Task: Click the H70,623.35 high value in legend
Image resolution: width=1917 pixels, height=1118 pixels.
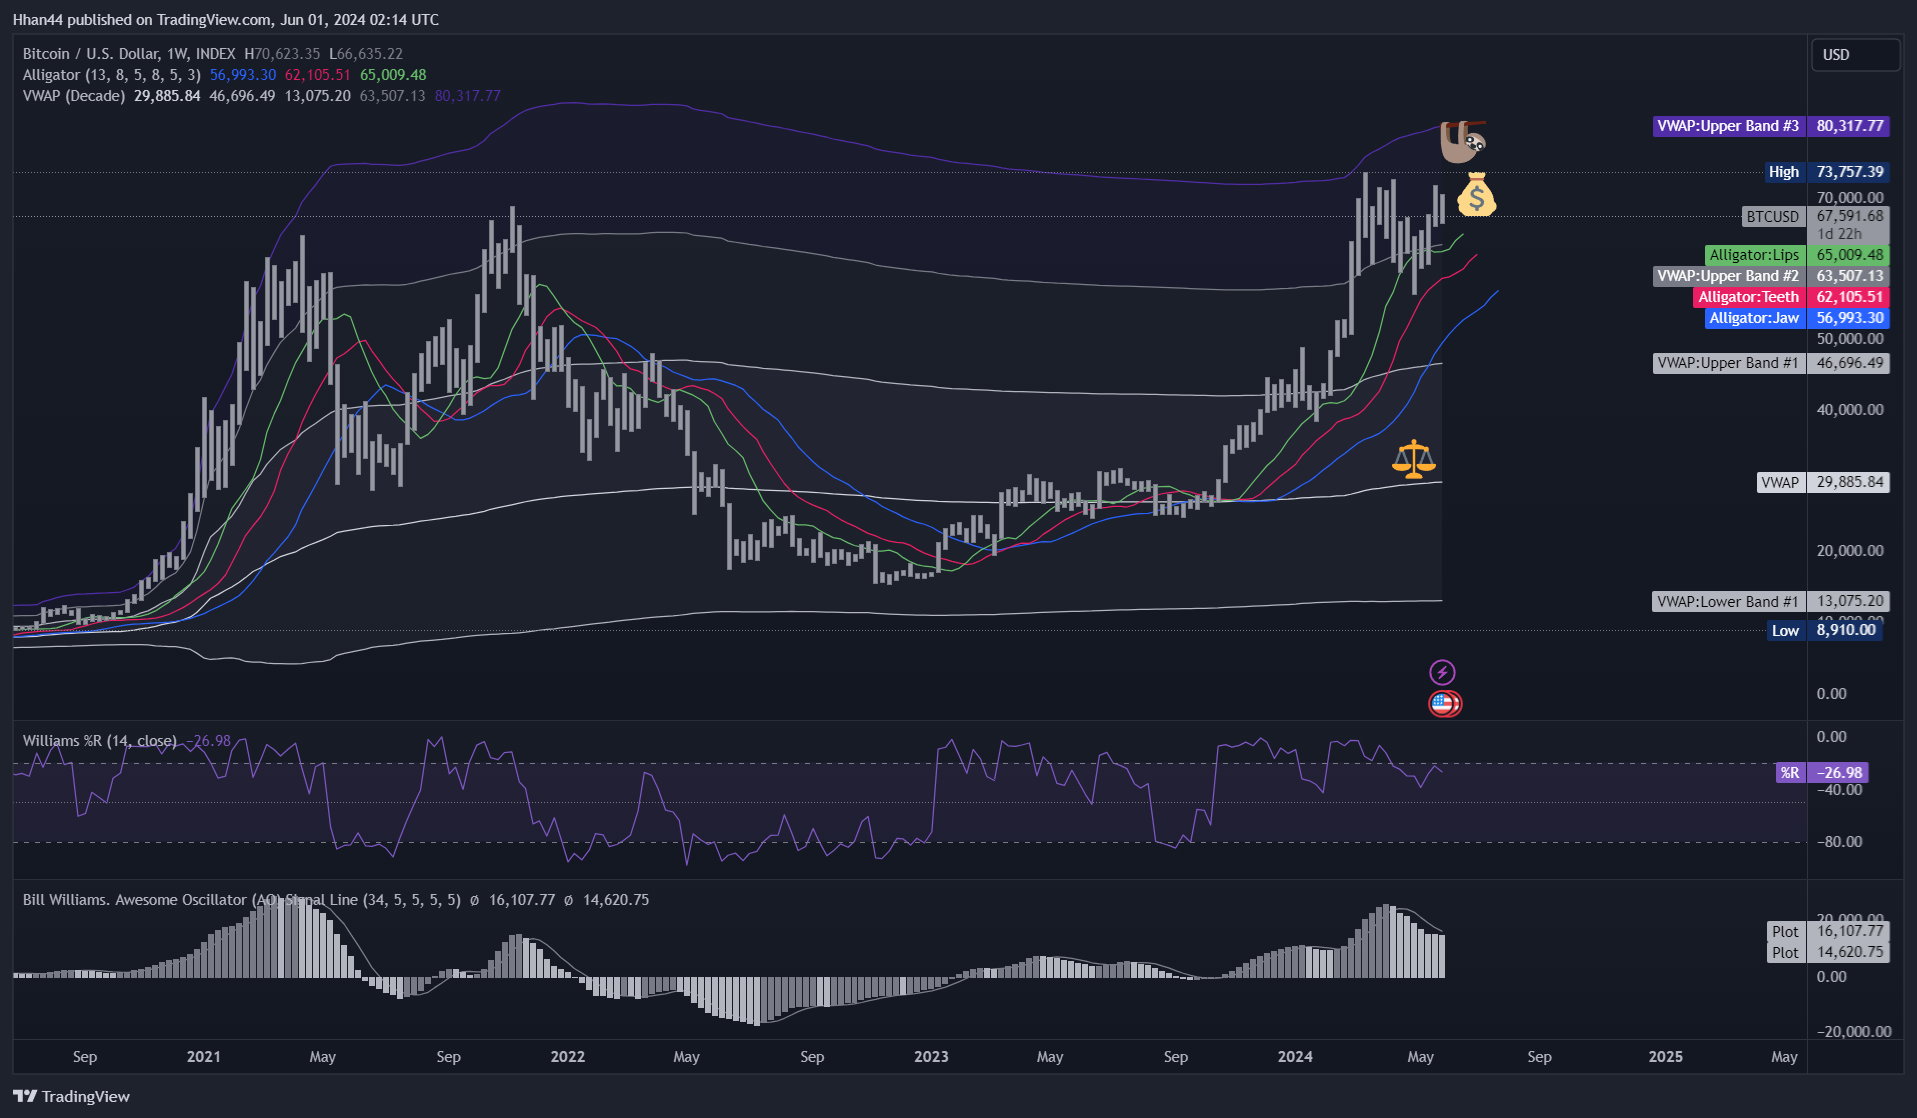Action: [x=283, y=54]
